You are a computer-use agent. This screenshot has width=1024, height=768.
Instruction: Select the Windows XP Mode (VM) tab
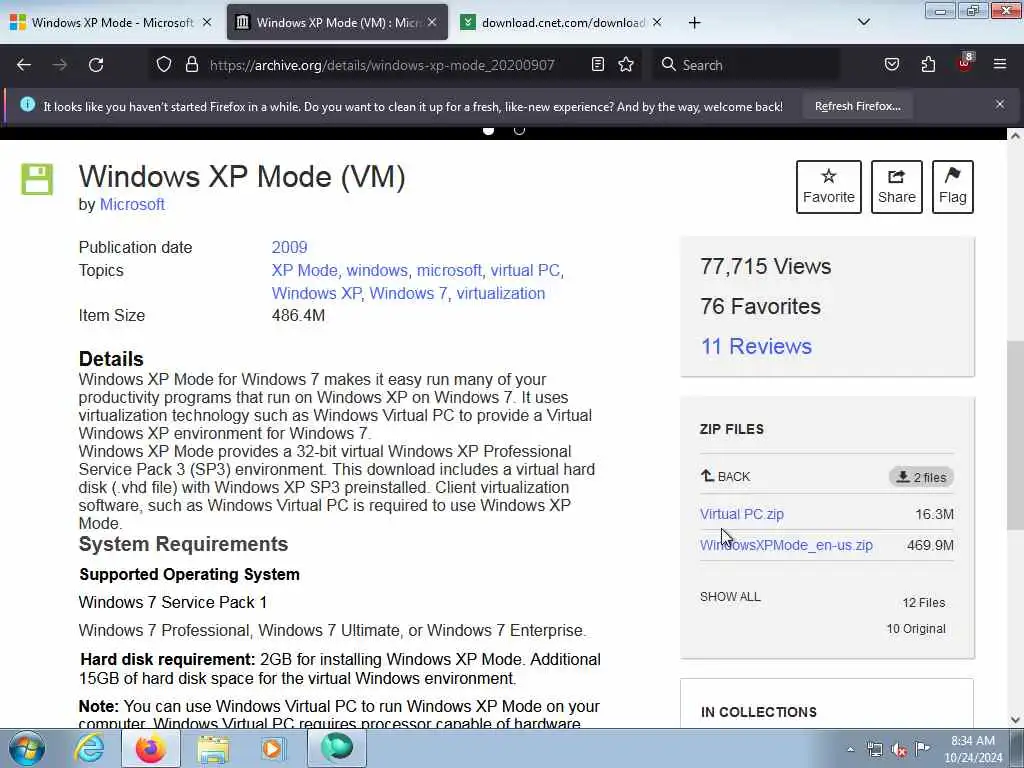coord(337,23)
